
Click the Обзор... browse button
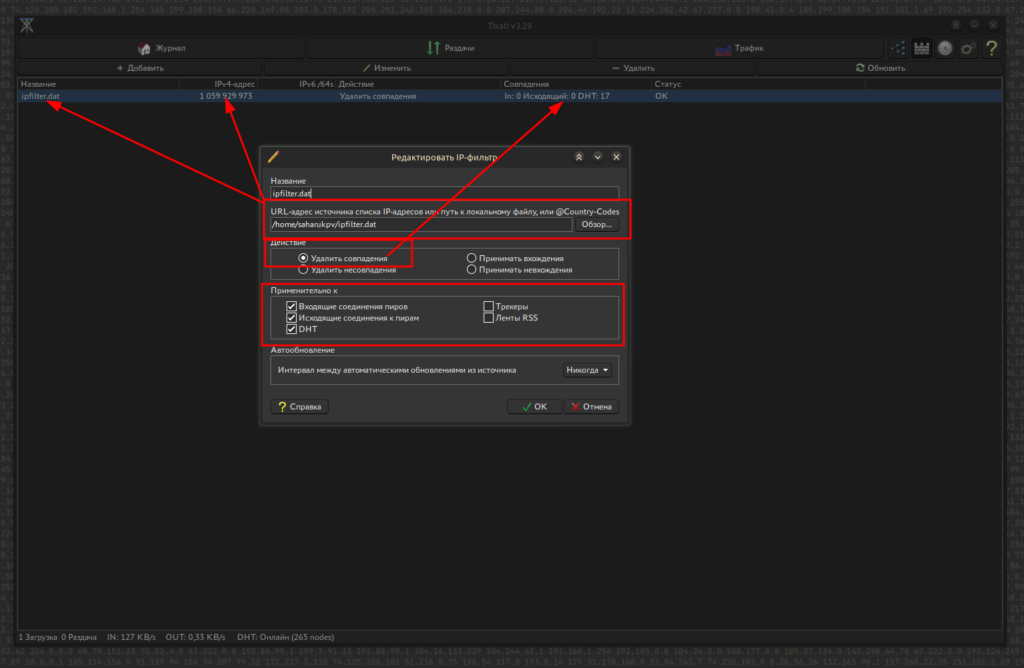[x=596, y=225]
